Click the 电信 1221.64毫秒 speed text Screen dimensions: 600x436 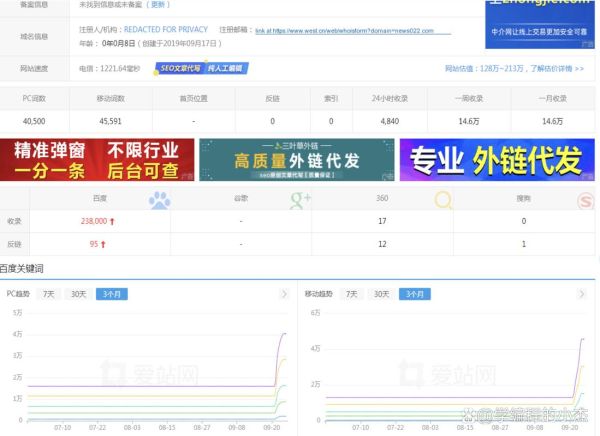point(109,69)
